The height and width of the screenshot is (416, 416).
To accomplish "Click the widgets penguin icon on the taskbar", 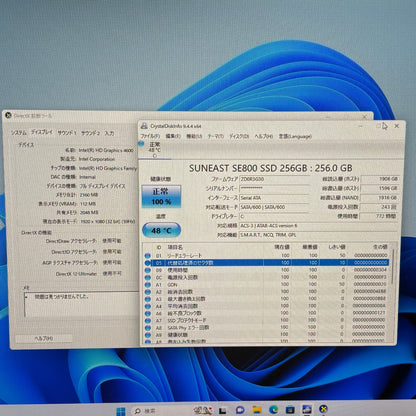I will pyautogui.click(x=203, y=411).
